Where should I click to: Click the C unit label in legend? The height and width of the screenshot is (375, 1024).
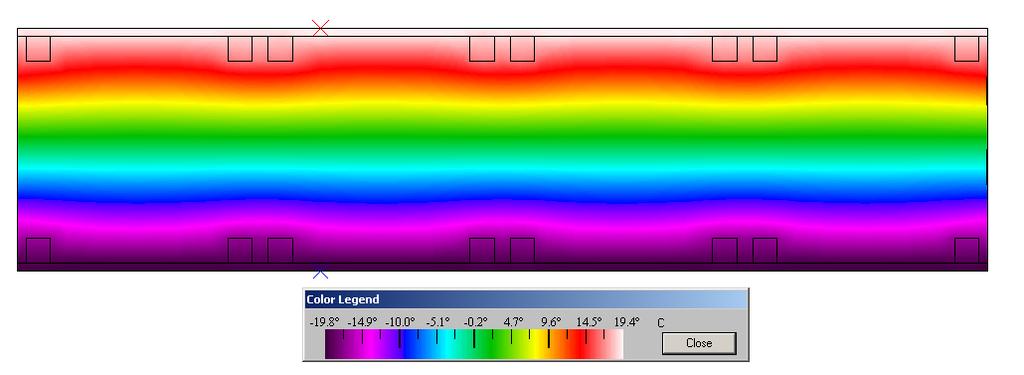point(661,323)
